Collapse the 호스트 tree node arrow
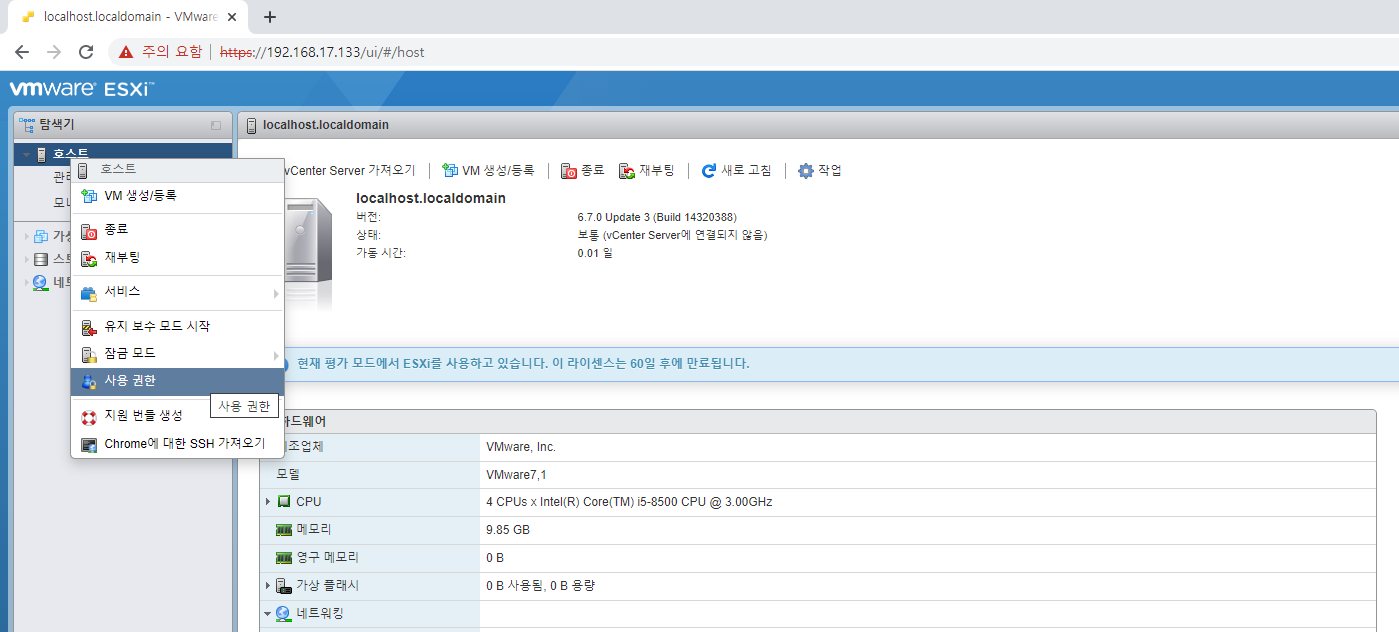 [x=27, y=154]
